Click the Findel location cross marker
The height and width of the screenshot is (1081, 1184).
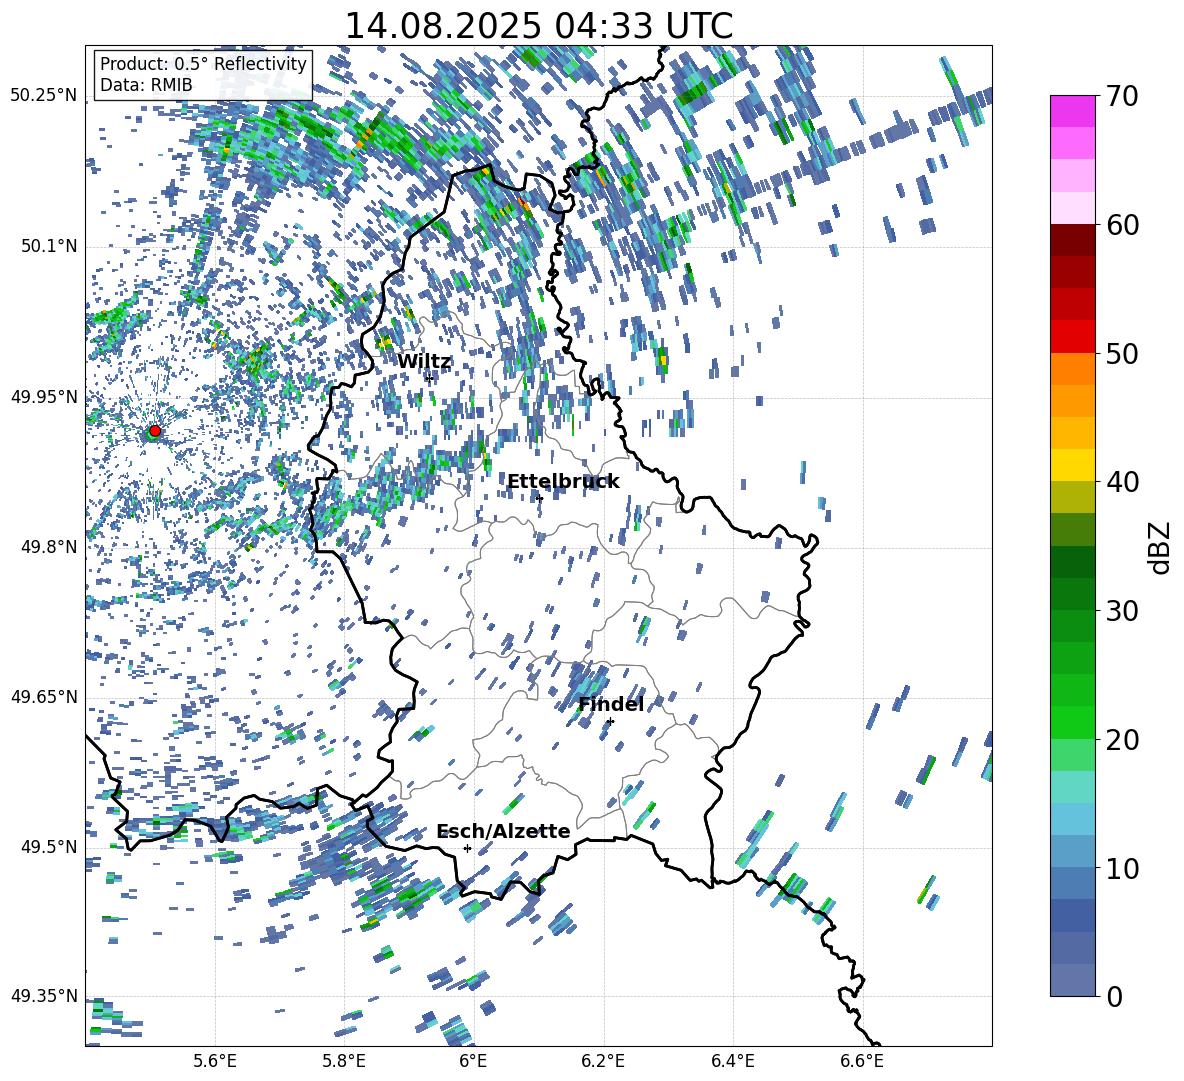coord(610,722)
